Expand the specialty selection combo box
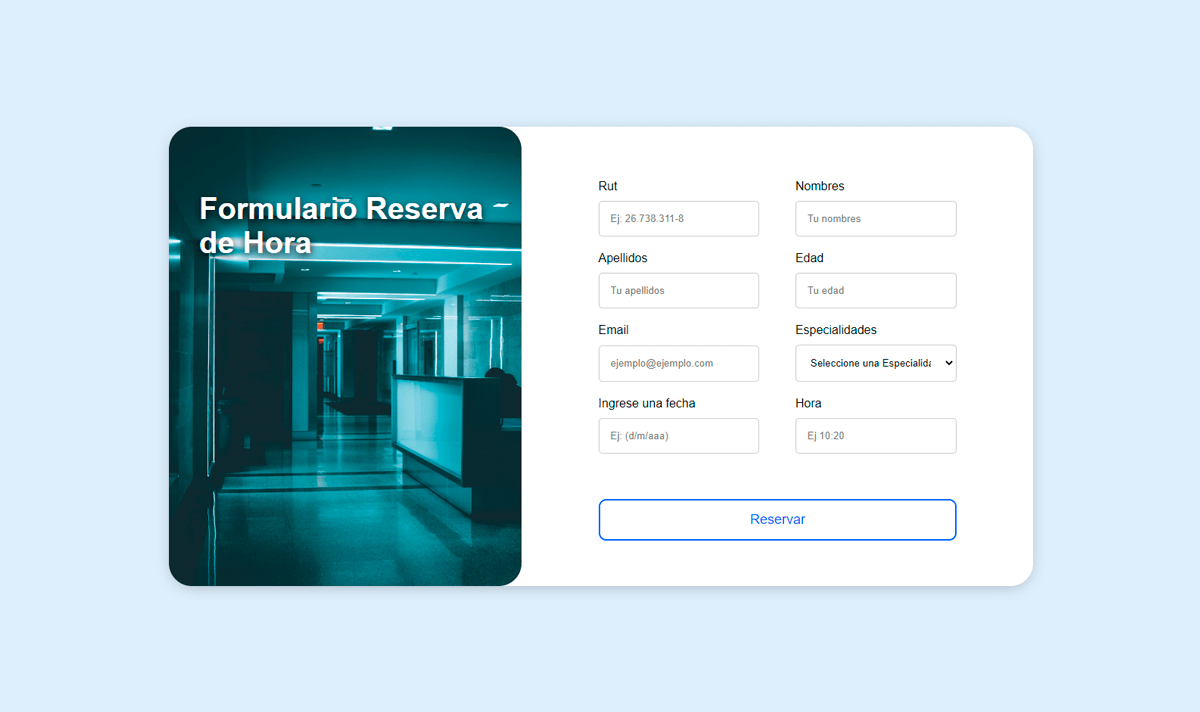1200x712 pixels. pyautogui.click(x=875, y=363)
